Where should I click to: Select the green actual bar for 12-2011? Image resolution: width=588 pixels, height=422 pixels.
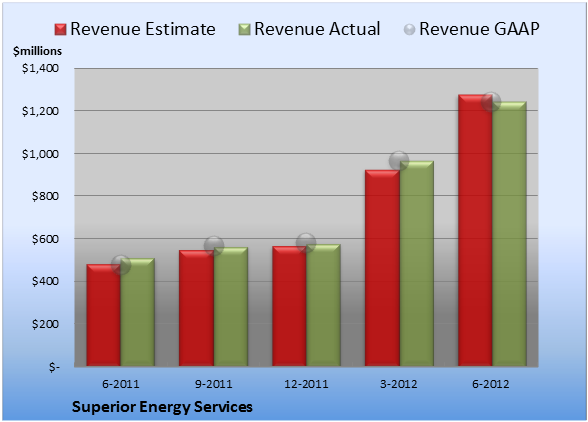323,305
